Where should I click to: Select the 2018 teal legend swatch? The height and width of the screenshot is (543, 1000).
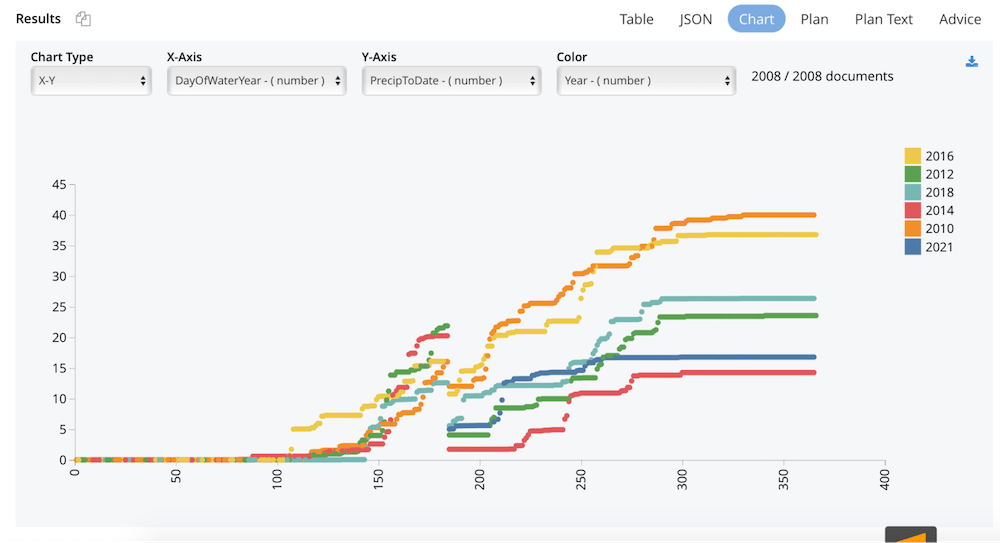tap(913, 192)
